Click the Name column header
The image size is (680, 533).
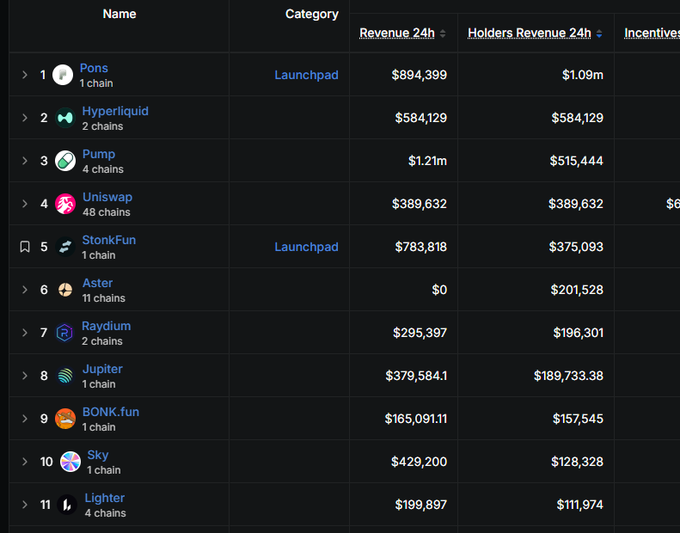(x=119, y=14)
